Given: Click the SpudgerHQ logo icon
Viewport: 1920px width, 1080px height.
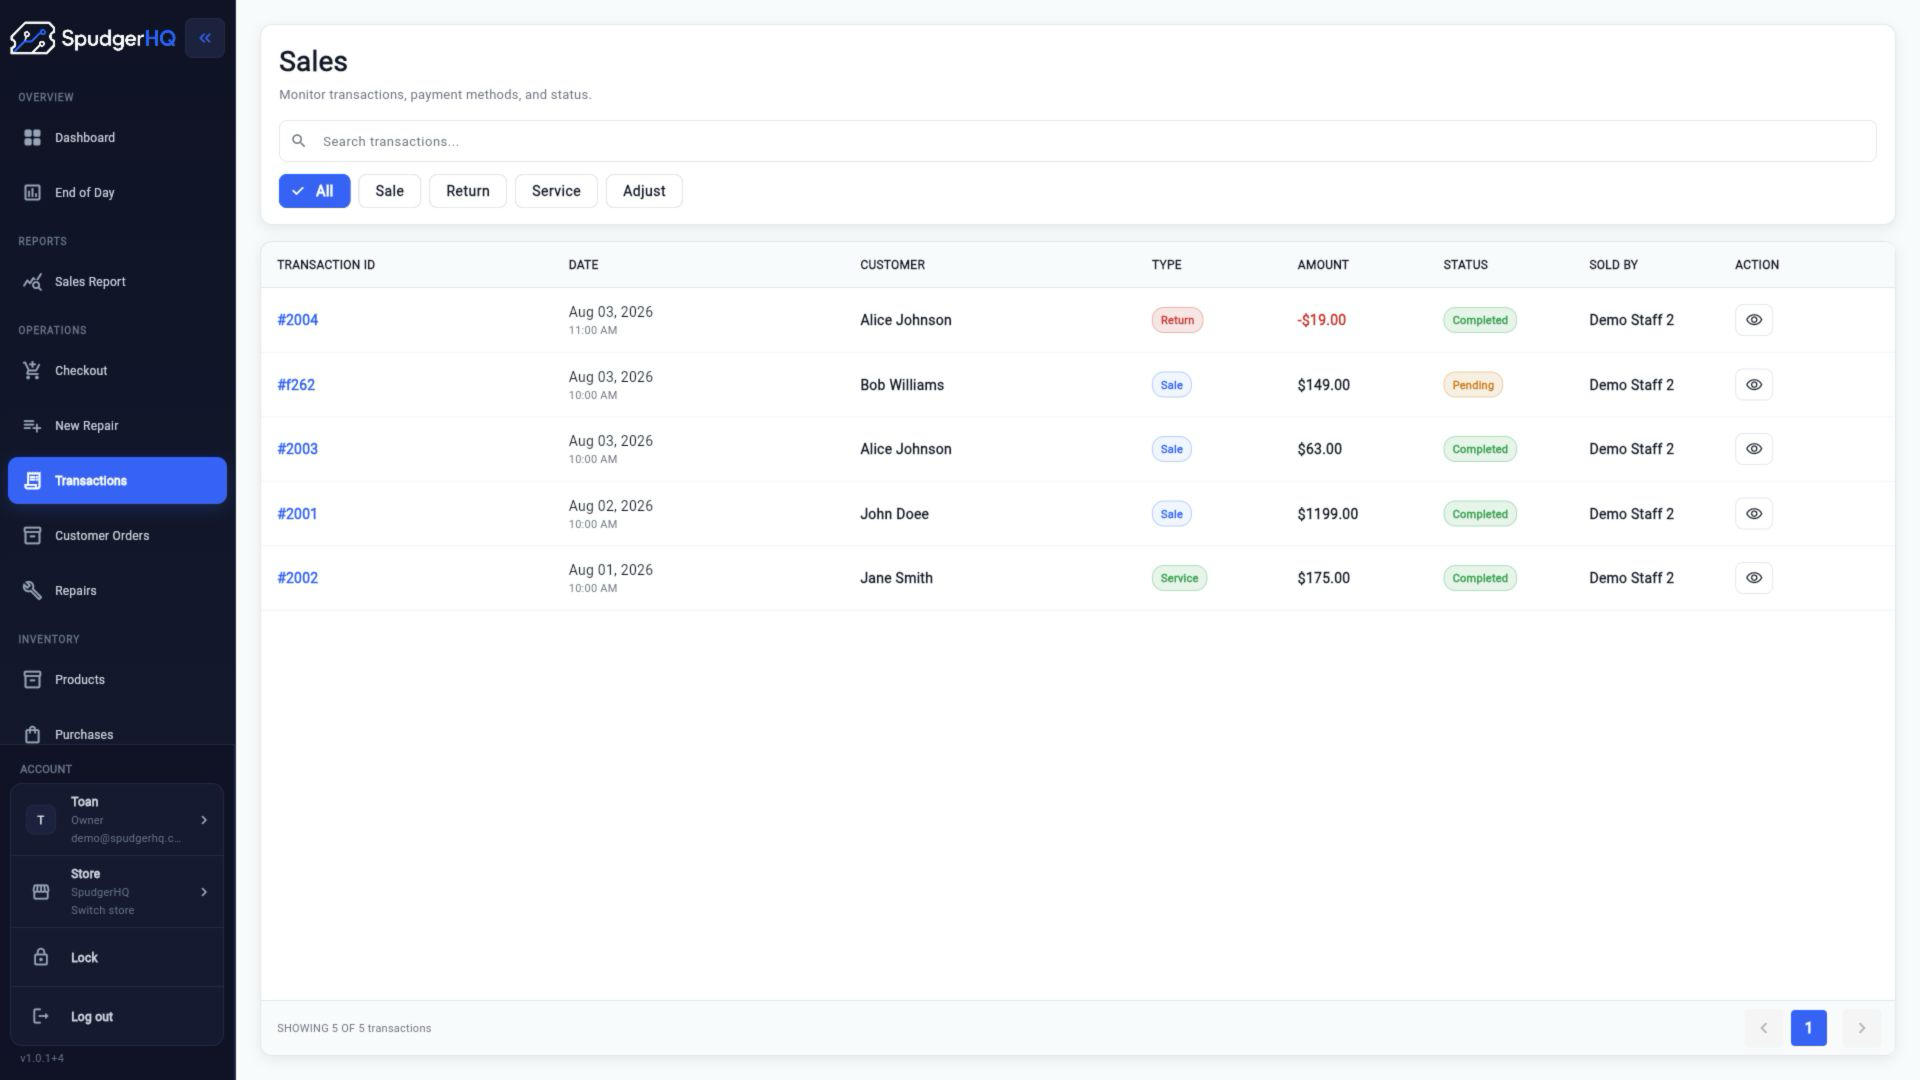Looking at the screenshot, I should (x=32, y=38).
